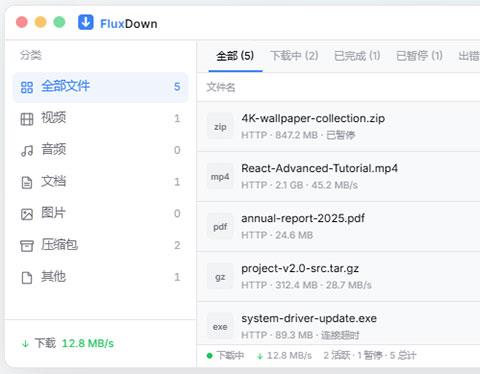Click the 分类 sidebar heading
The image size is (480, 374).
pos(31,55)
